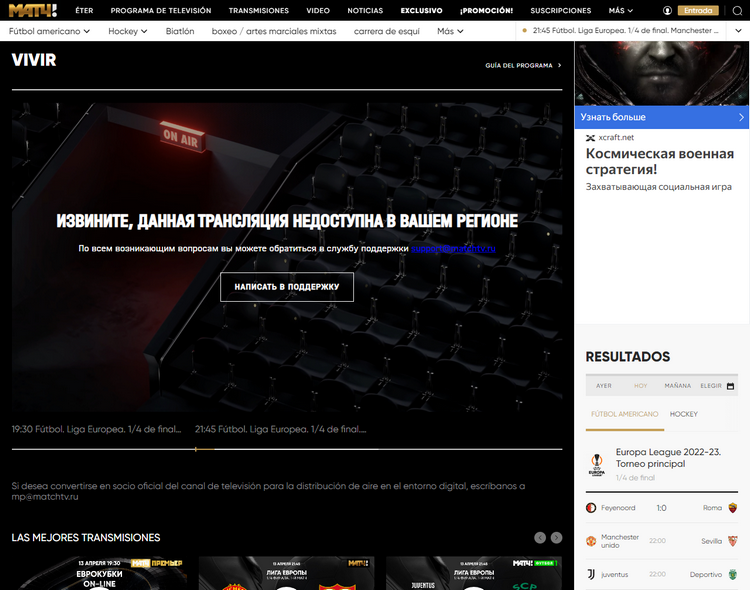Open the carrera de esquí link
Screen dimensions: 750x590
click(386, 31)
